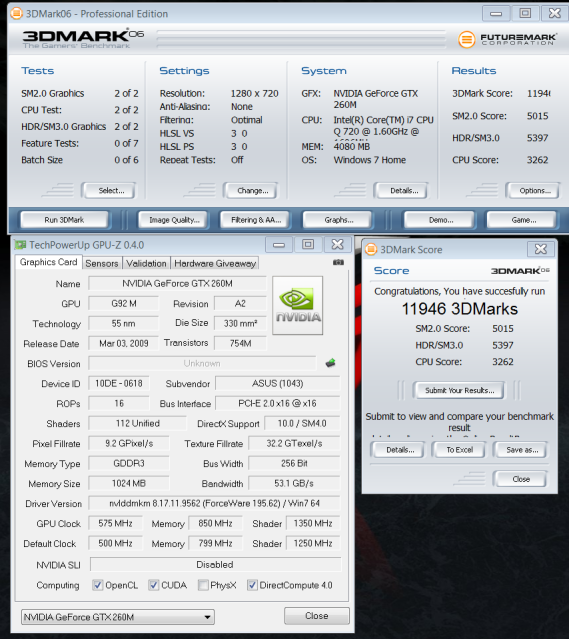Click Close in 3DMark Score window
Viewport: 569px width, 639px height.
(x=520, y=479)
